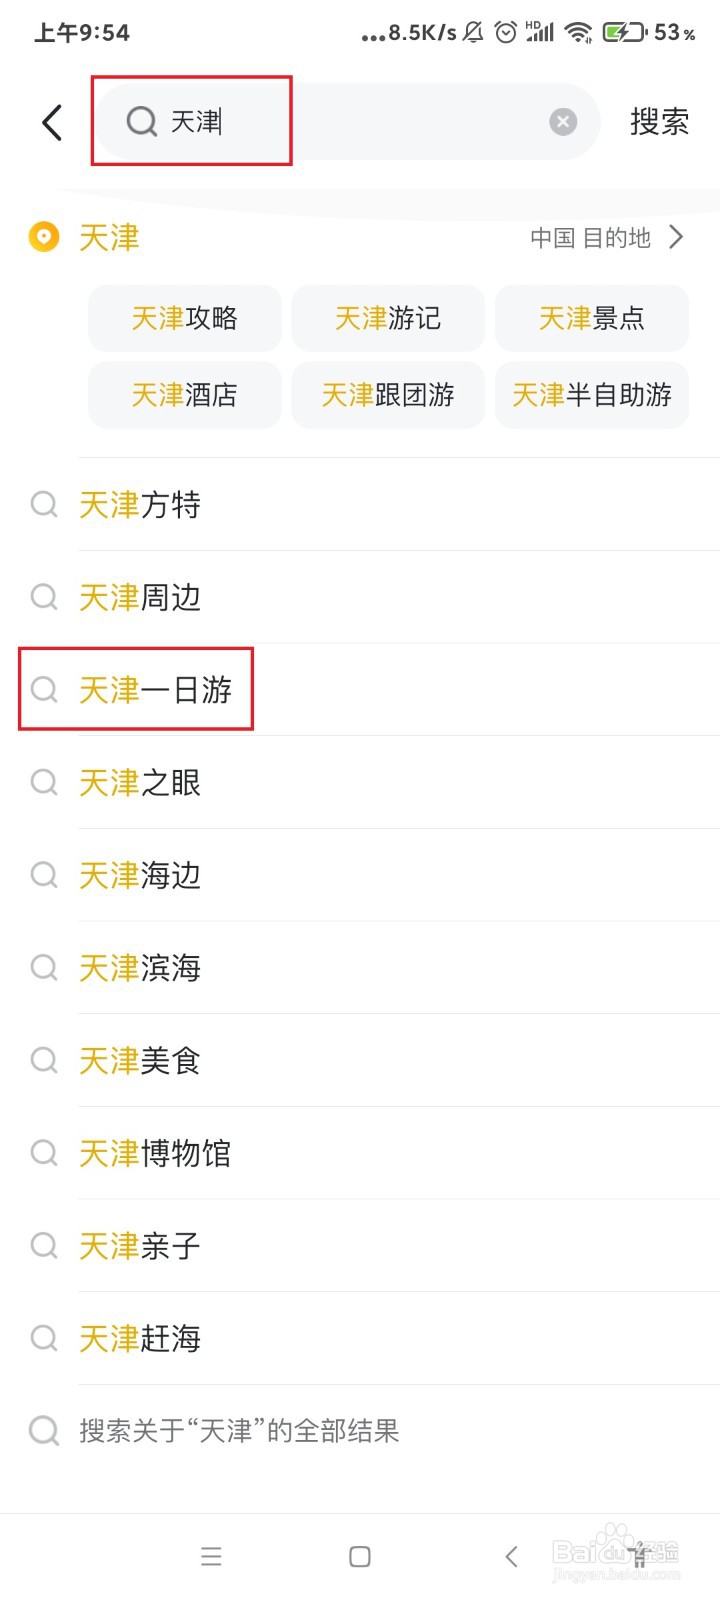This screenshot has height=1600, width=720.
Task: Select the 天津游记 chip
Action: click(388, 318)
